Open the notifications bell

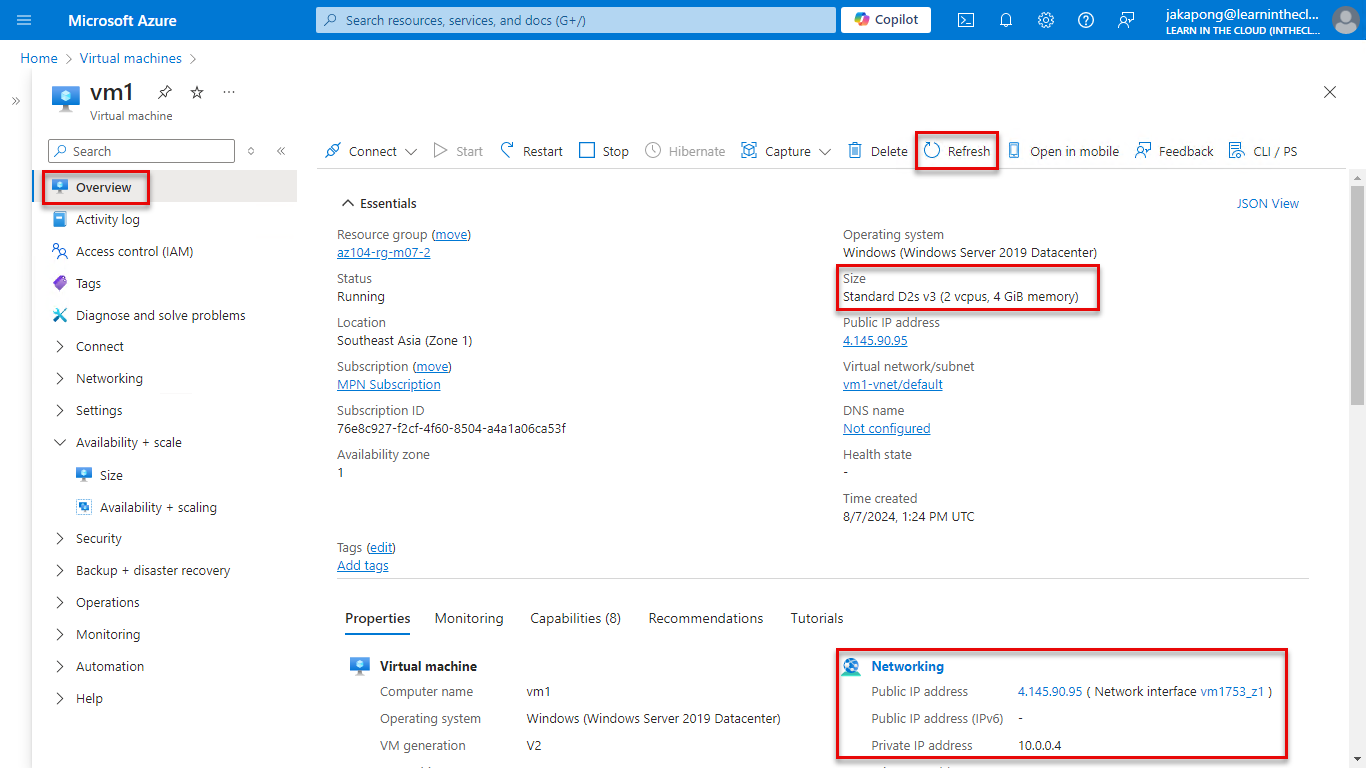click(x=1006, y=20)
